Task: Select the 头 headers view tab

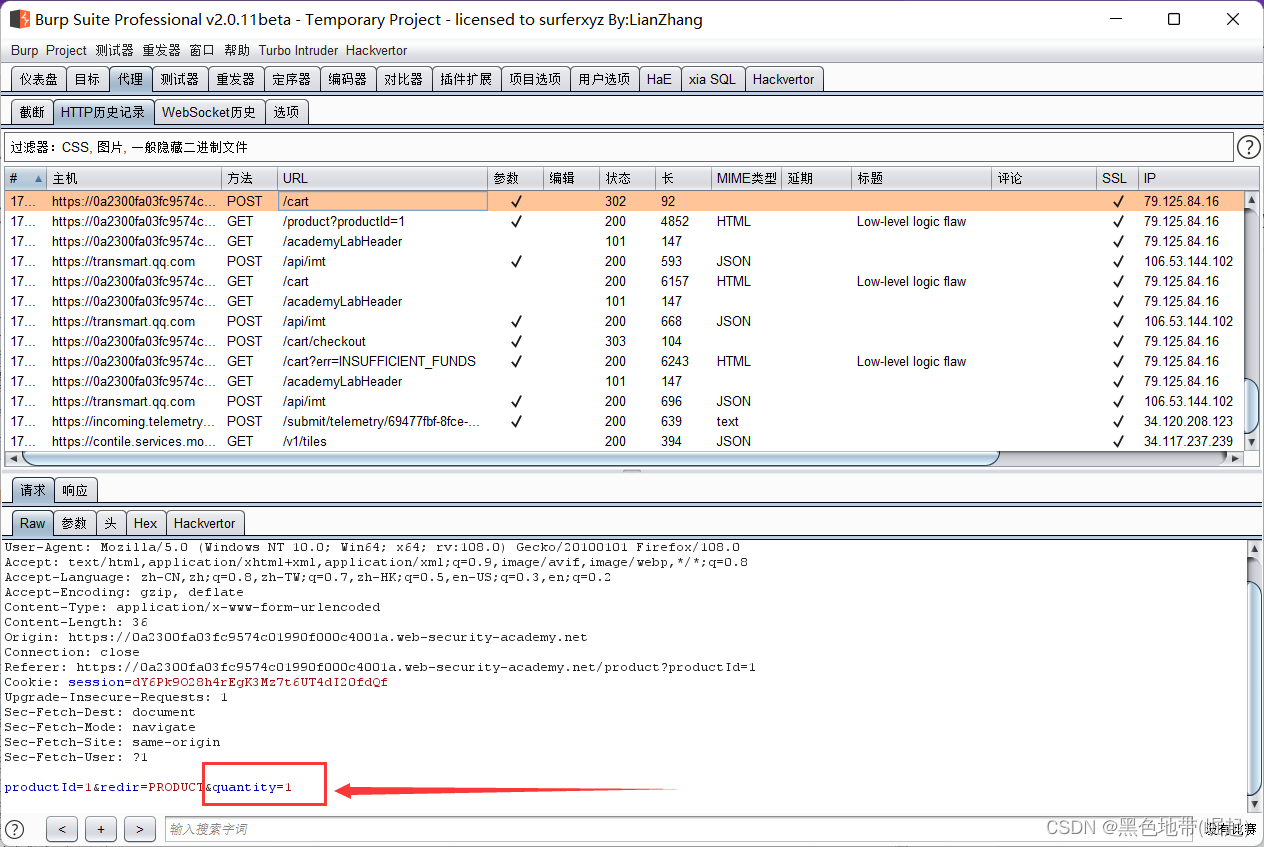Action: click(110, 523)
